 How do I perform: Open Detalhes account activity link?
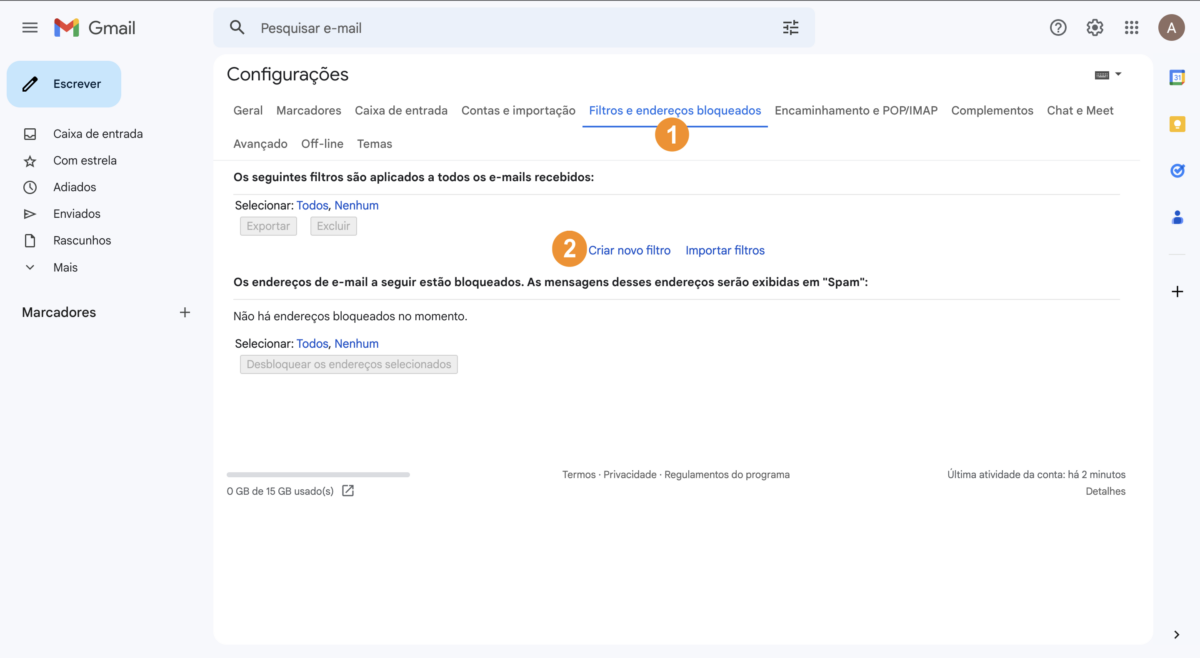click(x=1105, y=491)
